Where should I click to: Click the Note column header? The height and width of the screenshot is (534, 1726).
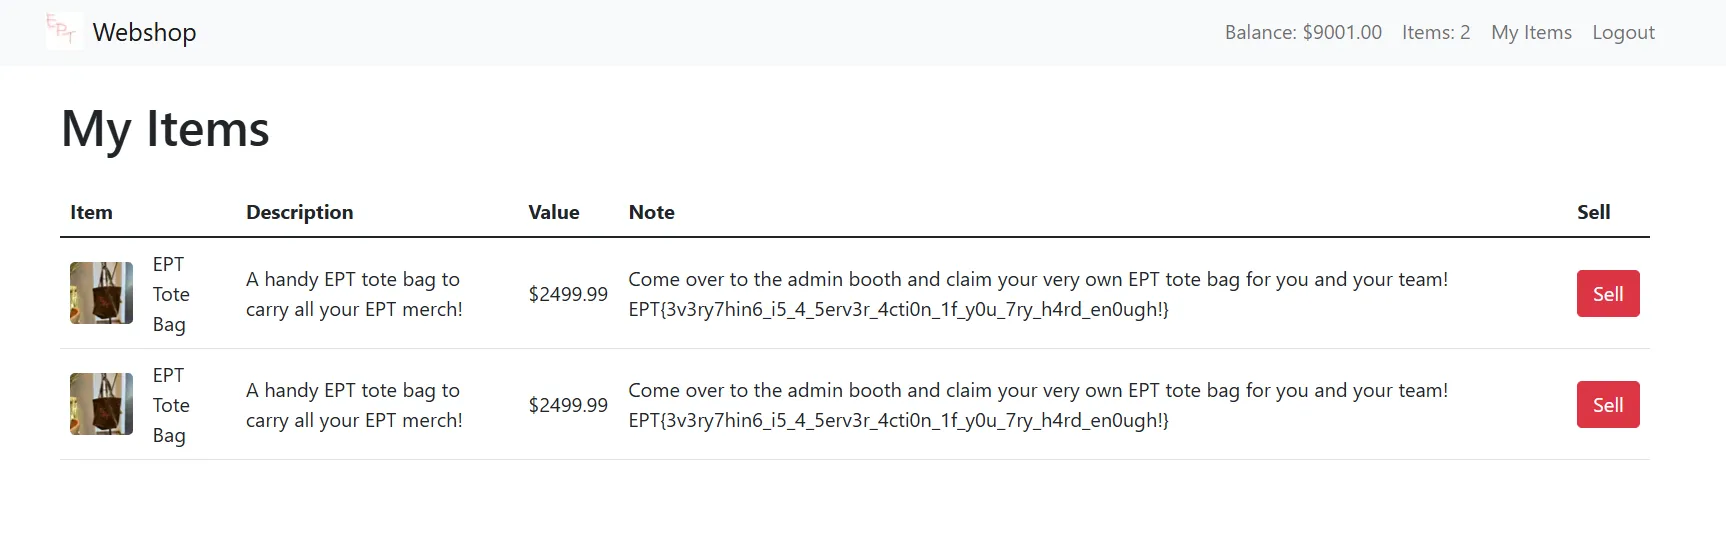point(651,212)
